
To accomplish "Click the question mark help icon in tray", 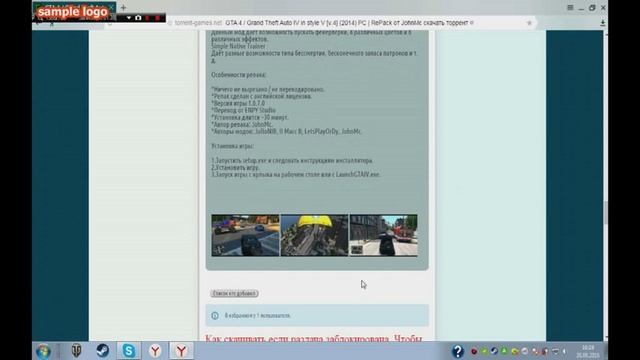I will point(458,351).
